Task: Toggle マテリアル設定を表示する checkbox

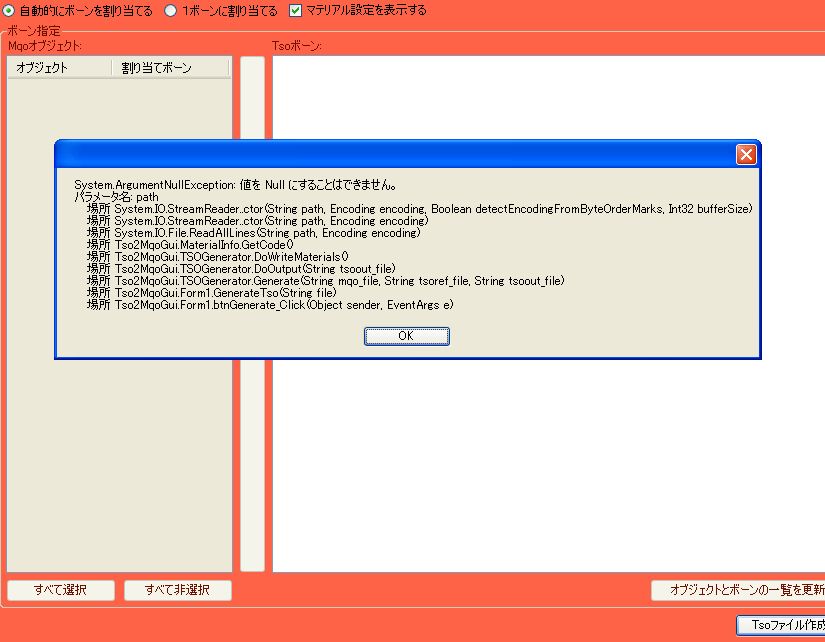Action: (x=296, y=10)
